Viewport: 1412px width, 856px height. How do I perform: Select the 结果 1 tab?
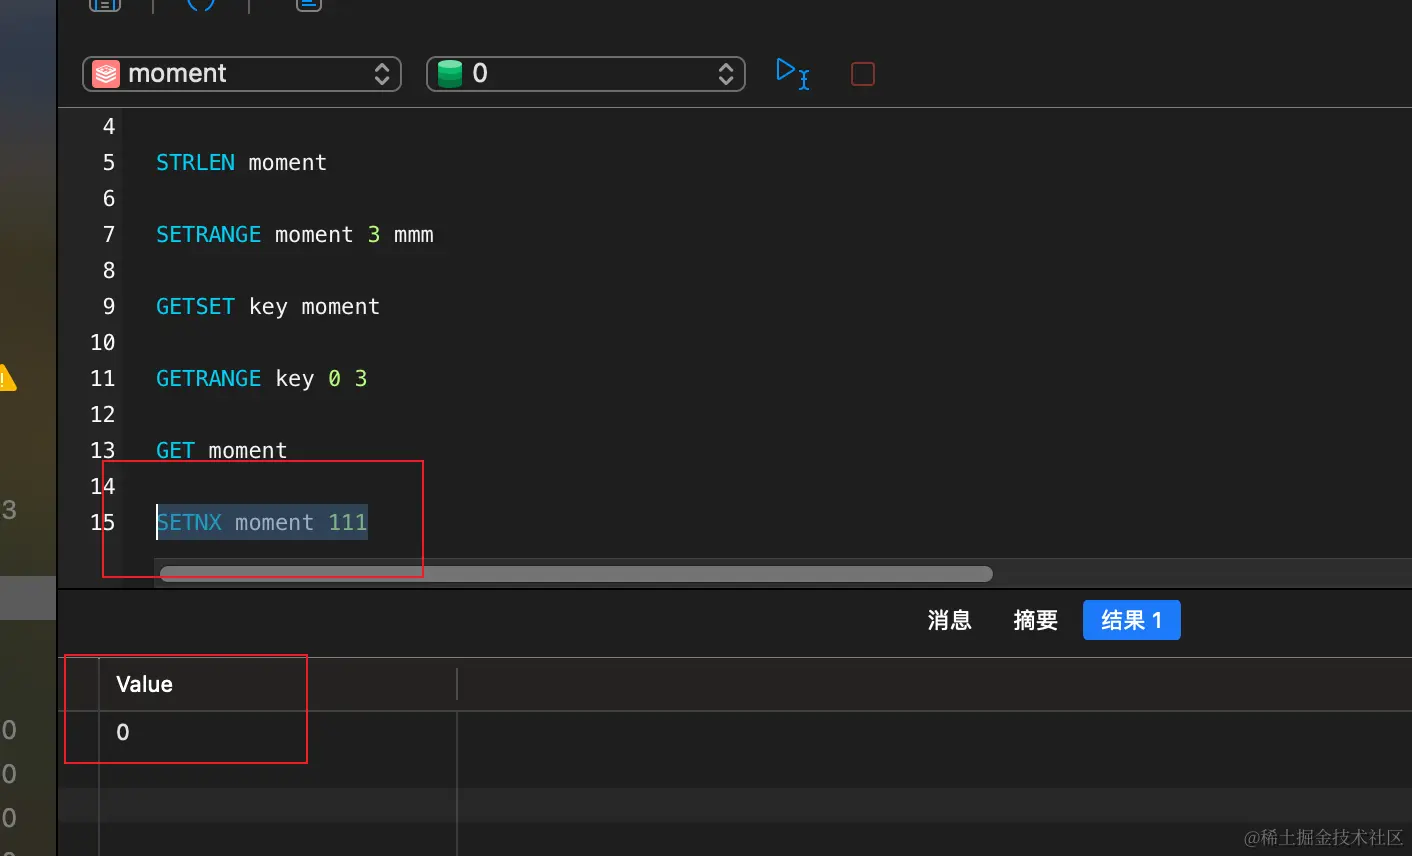point(1132,620)
